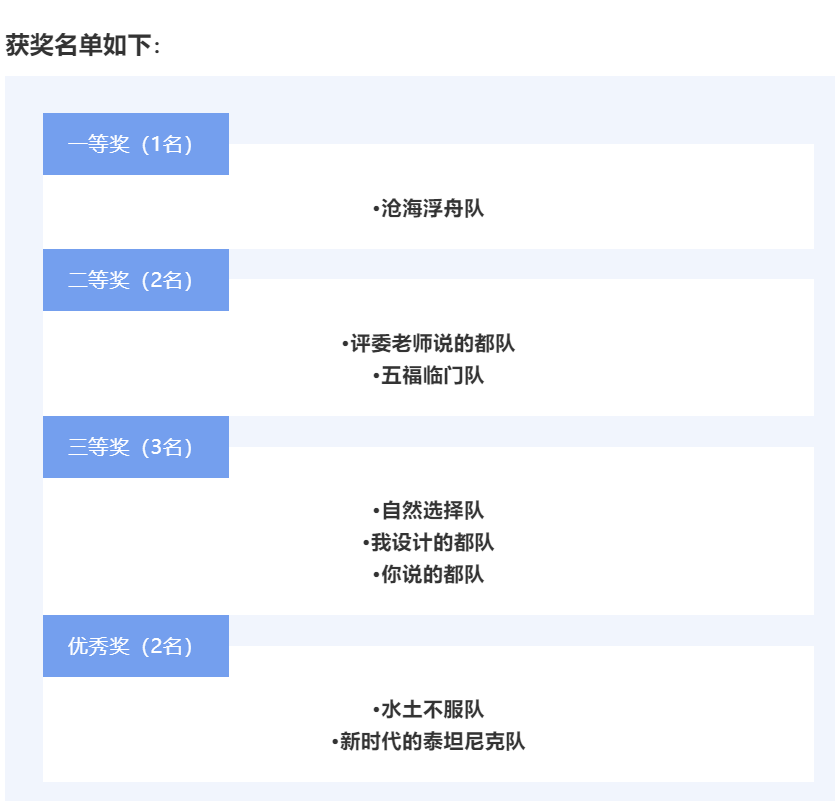835x803 pixels.
Task: Click the team name 沧海浮舟队
Action: point(433,209)
